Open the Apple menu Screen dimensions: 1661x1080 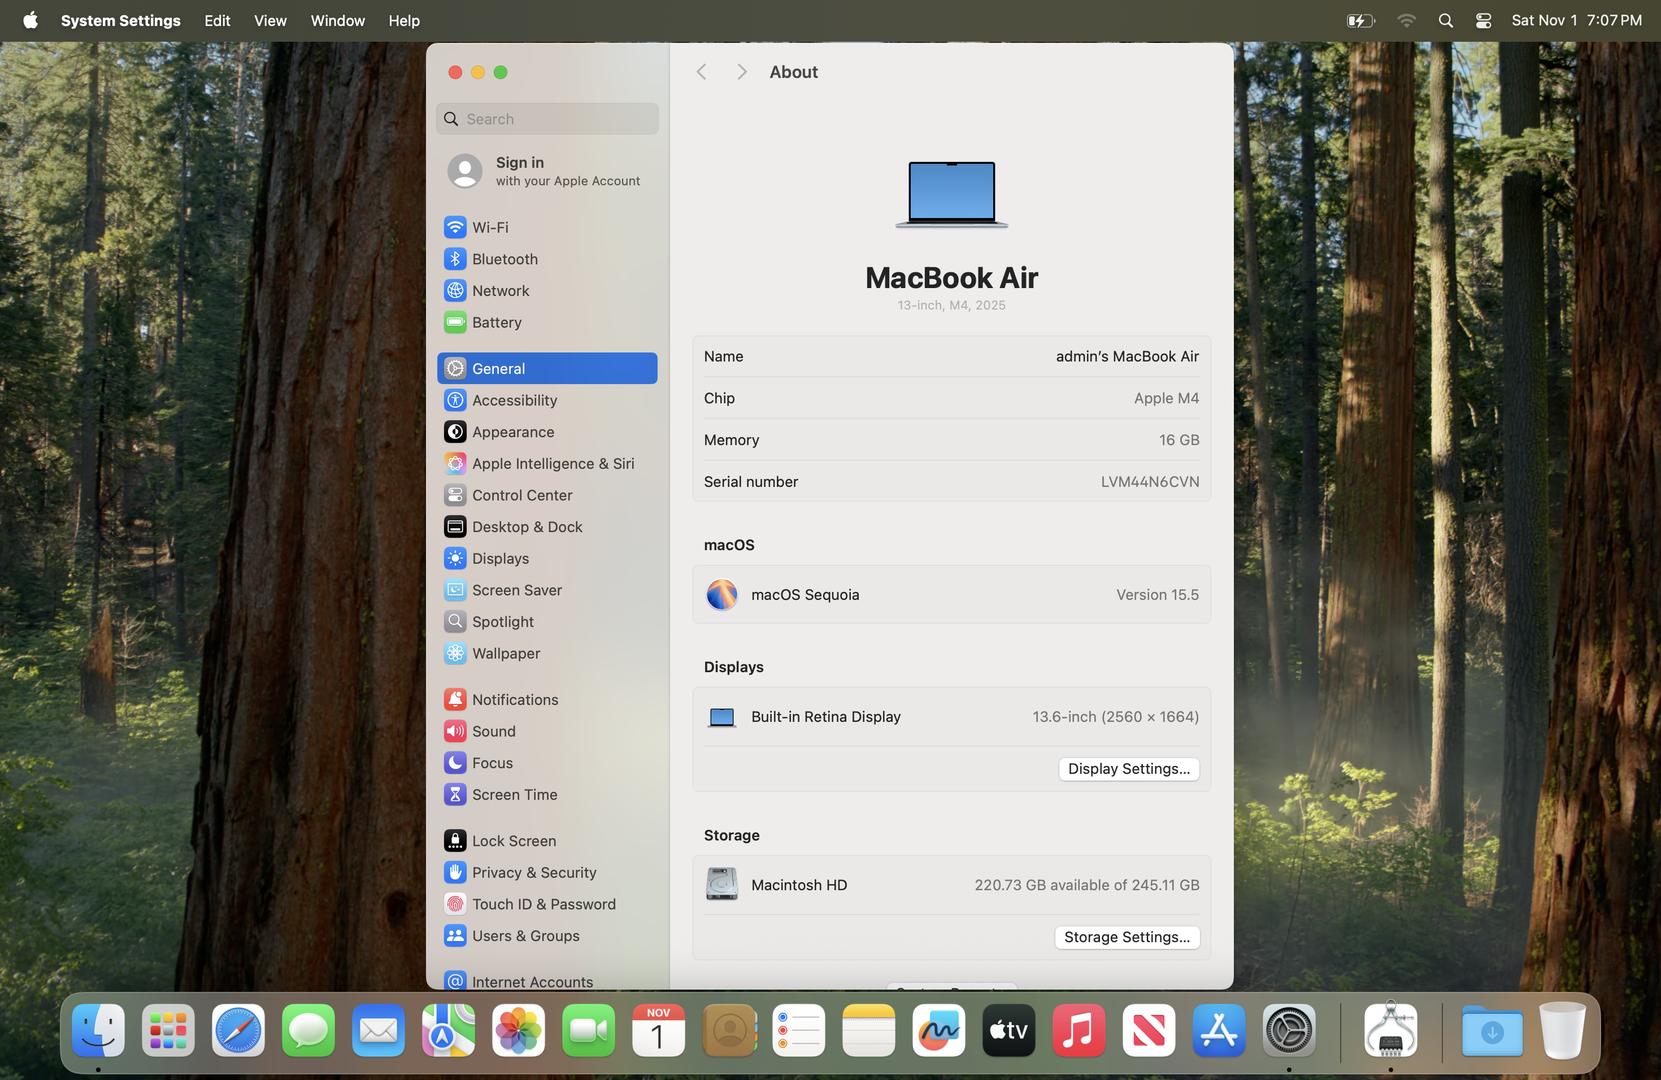(x=30, y=20)
